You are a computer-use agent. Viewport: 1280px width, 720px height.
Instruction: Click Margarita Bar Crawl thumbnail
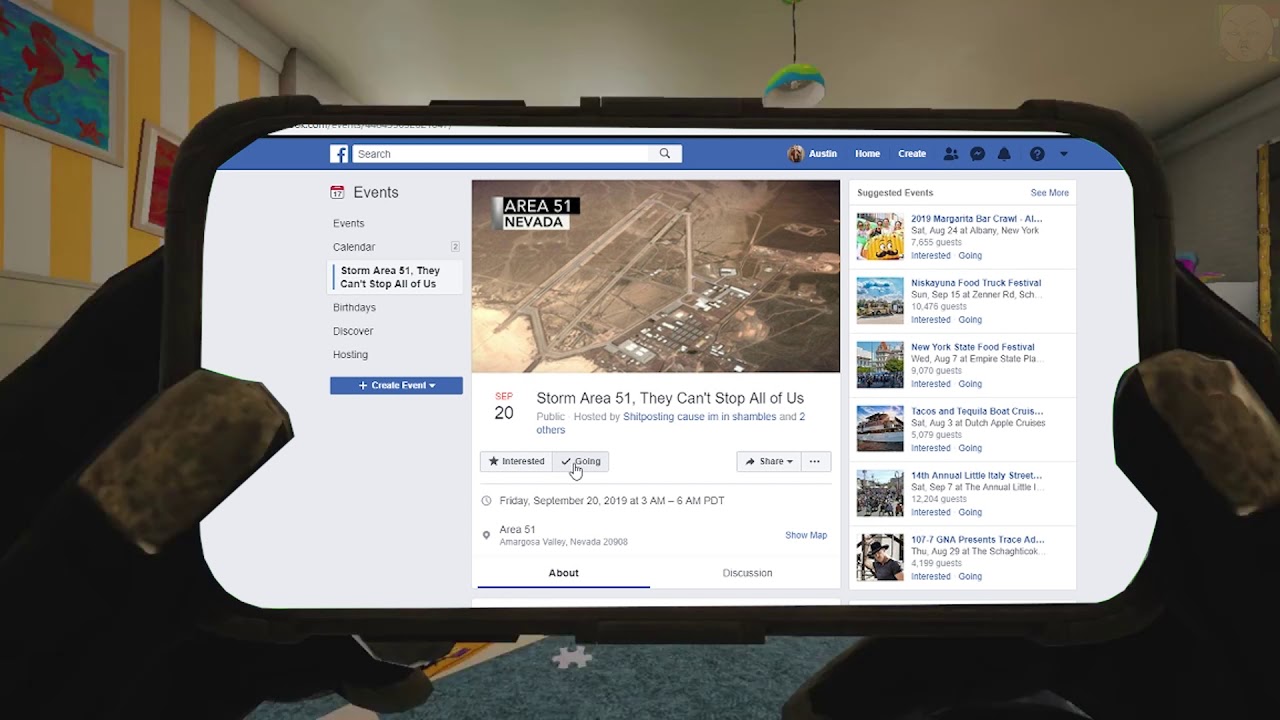click(x=880, y=236)
